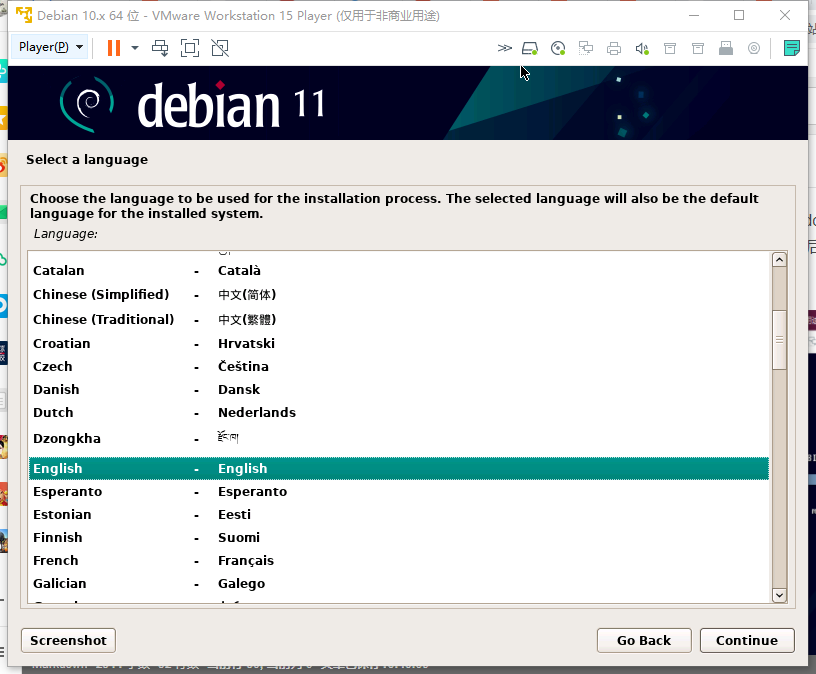Click the webcam device icon

pyautogui.click(x=754, y=48)
